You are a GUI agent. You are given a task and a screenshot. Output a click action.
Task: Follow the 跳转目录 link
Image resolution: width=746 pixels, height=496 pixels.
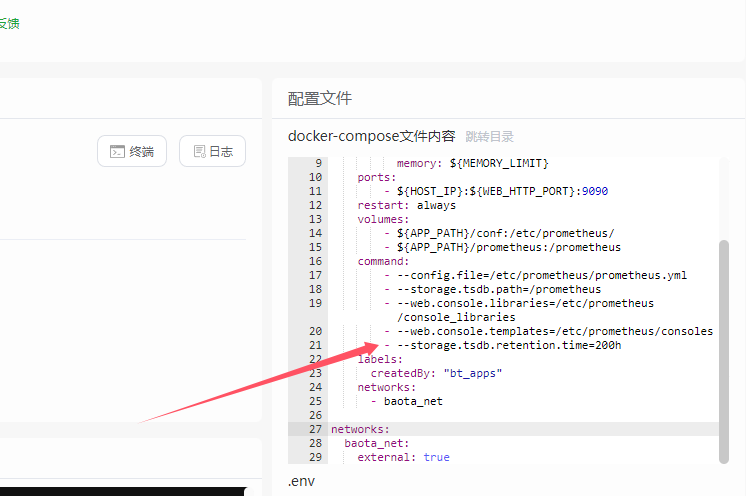coord(489,136)
